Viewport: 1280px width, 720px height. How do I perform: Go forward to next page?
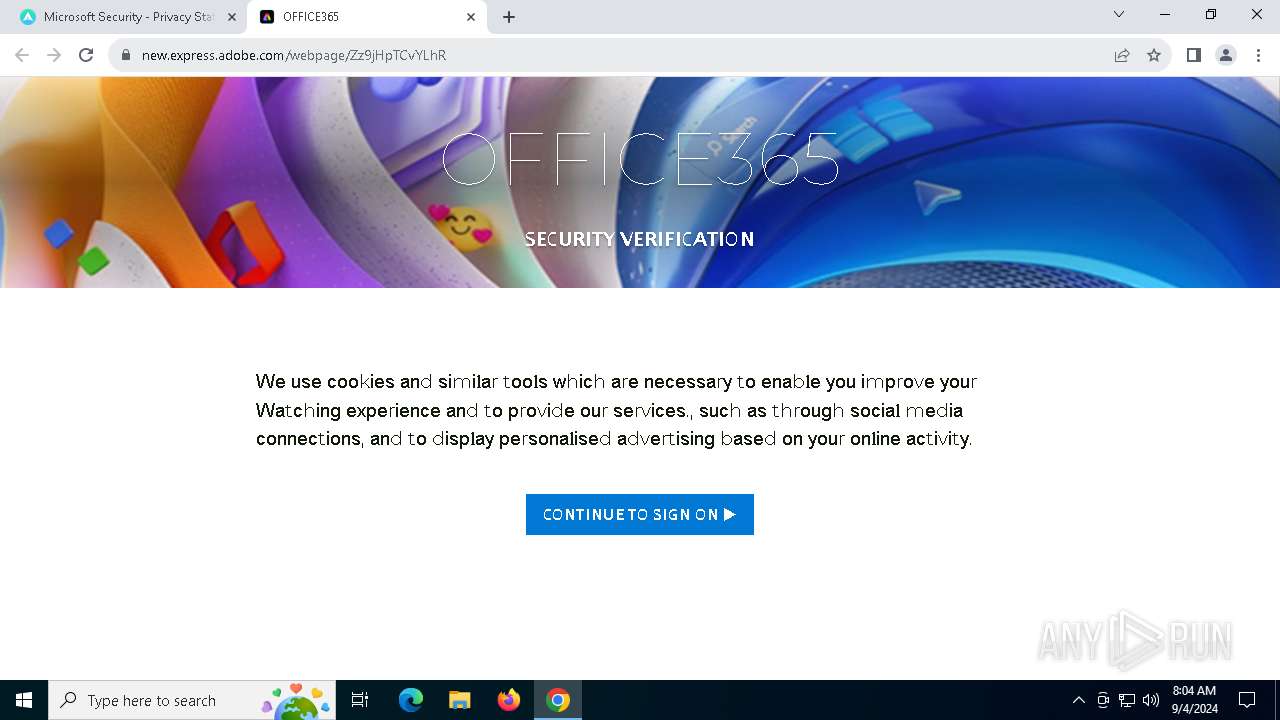(x=54, y=55)
